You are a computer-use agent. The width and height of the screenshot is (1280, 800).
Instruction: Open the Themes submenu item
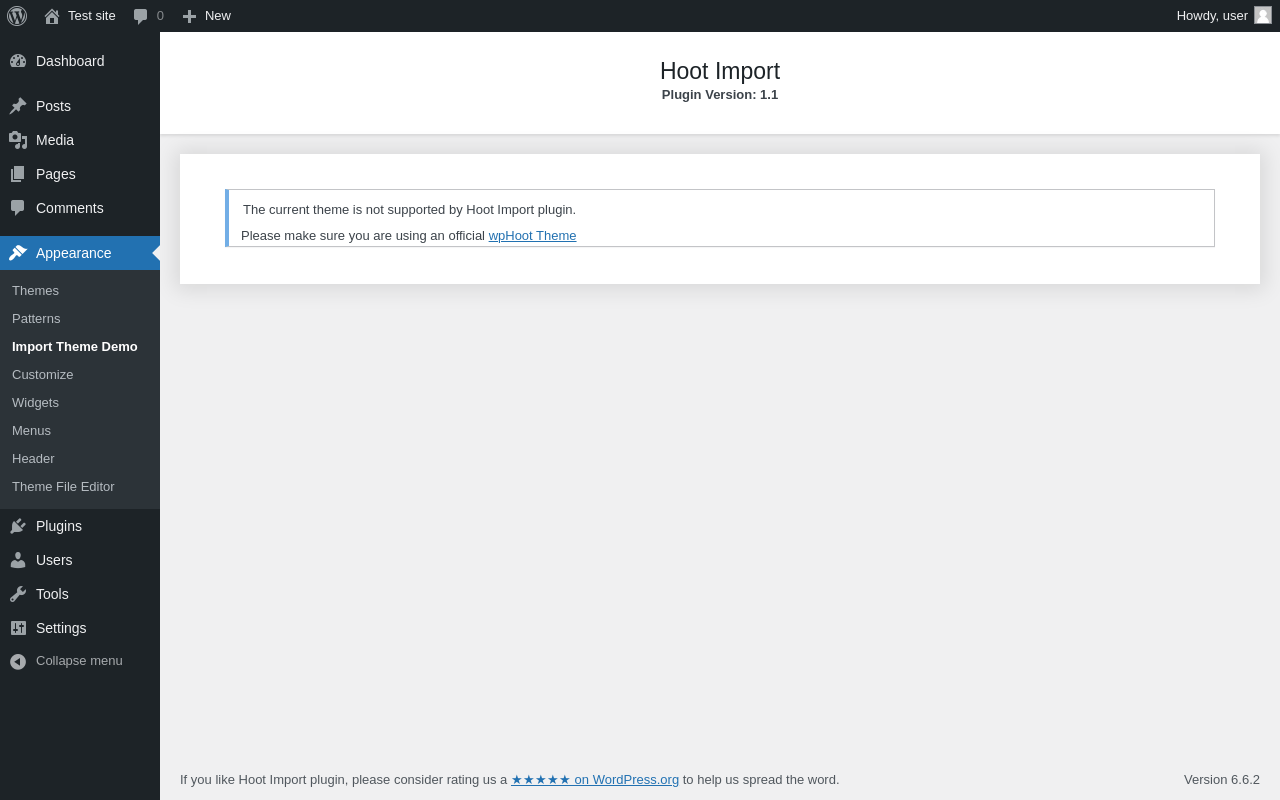(35, 291)
